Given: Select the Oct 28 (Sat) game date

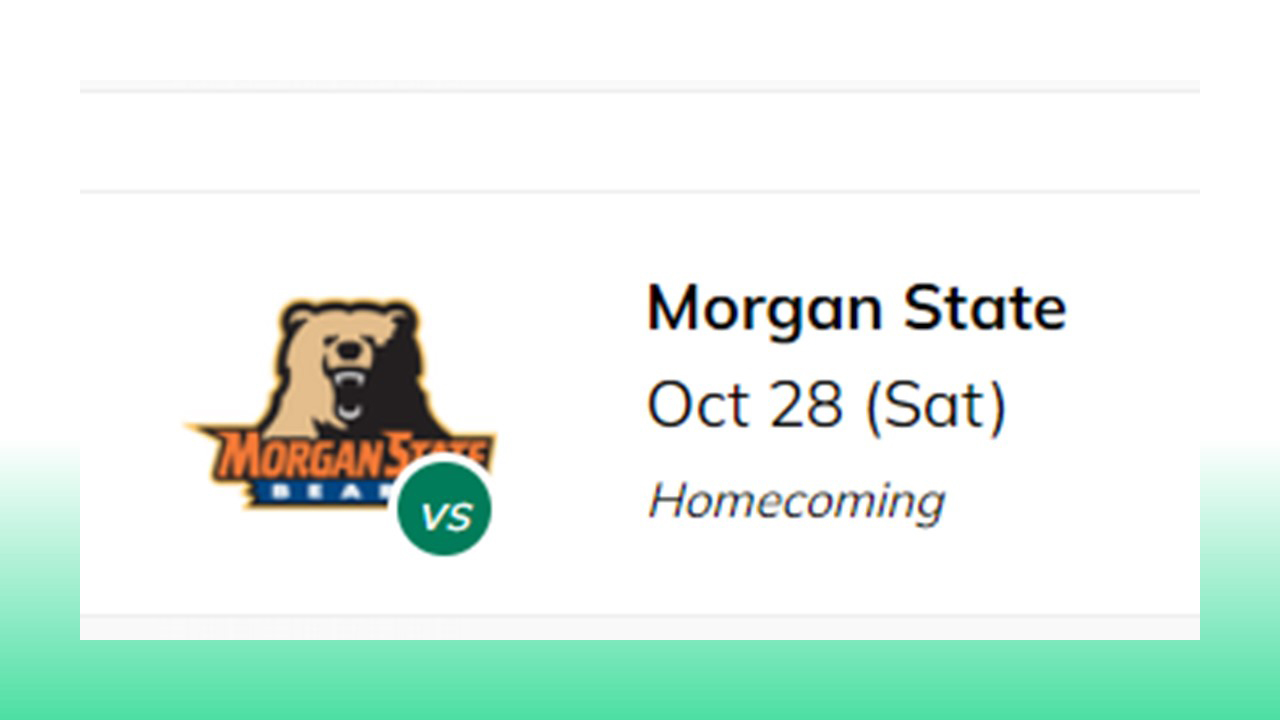Looking at the screenshot, I should [x=827, y=405].
